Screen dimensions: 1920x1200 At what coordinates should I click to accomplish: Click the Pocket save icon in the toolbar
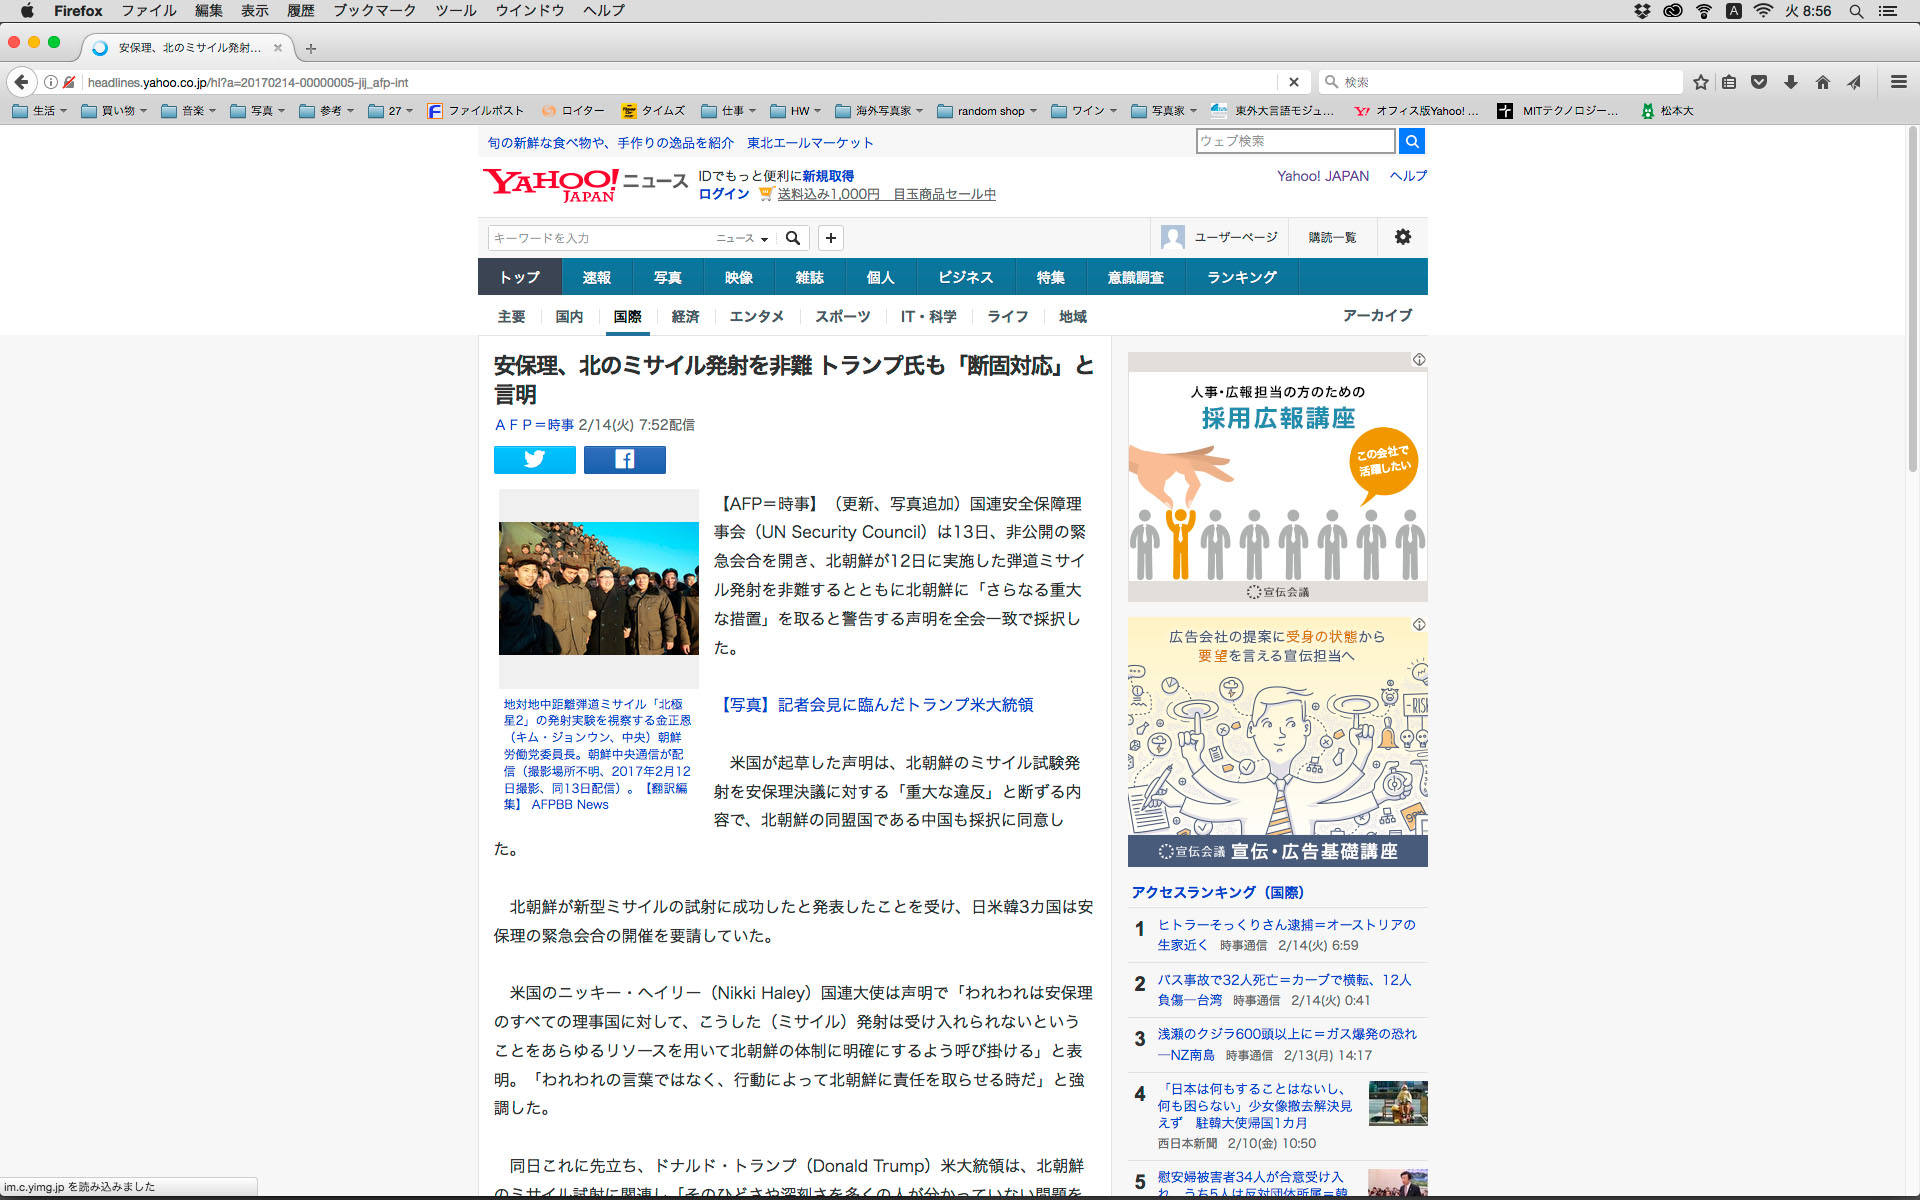coord(1759,82)
